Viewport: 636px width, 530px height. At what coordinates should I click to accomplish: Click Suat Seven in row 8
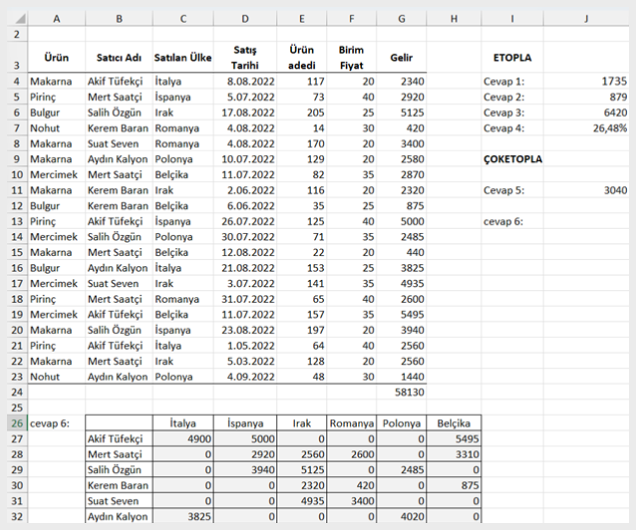coord(119,144)
